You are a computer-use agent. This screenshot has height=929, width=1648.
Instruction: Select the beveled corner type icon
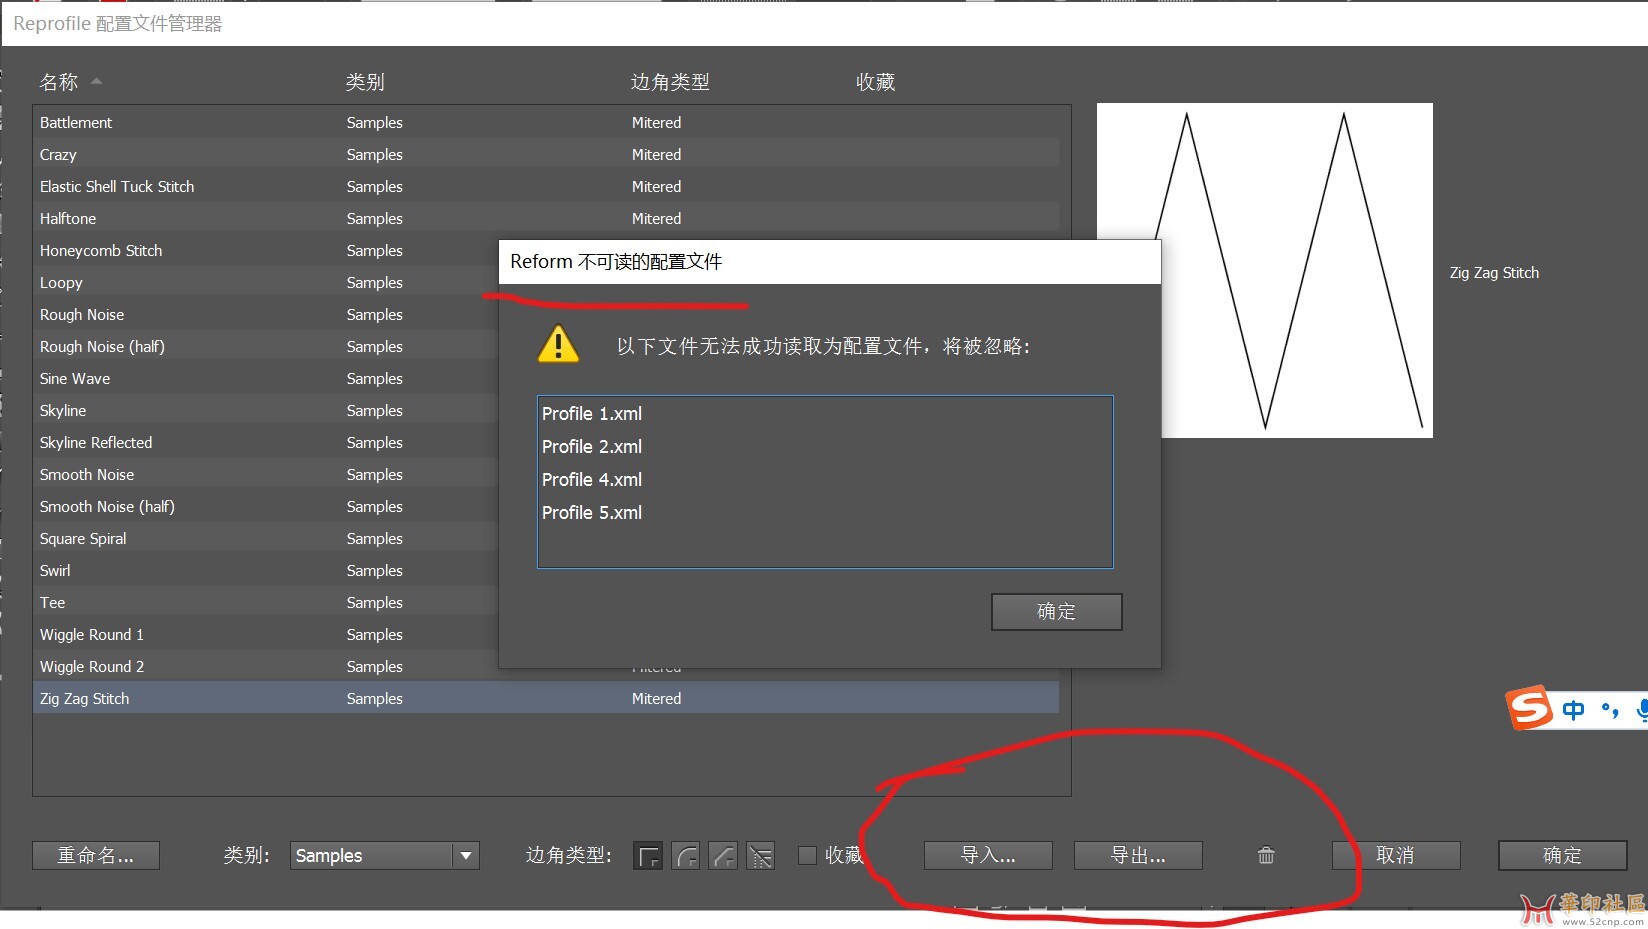coord(723,856)
